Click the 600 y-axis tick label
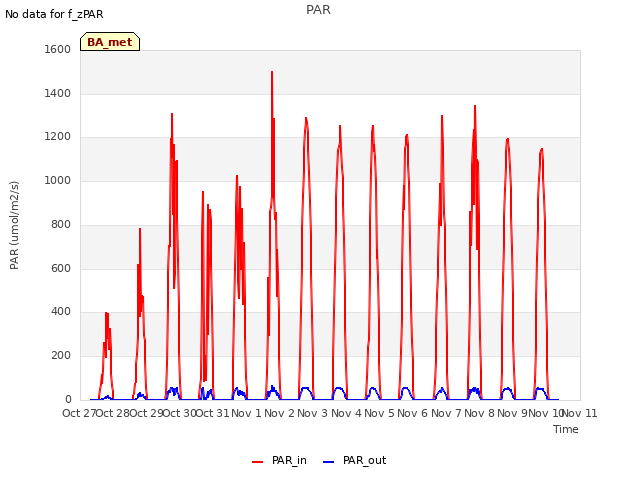Image resolution: width=640 pixels, height=480 pixels. point(61,269)
